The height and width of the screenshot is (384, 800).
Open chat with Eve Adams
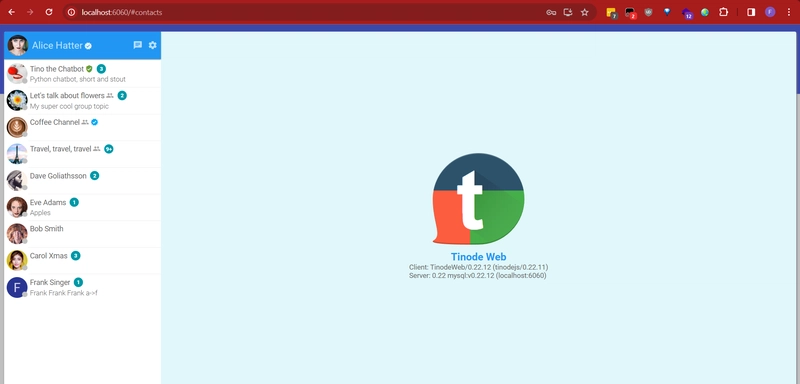click(83, 207)
